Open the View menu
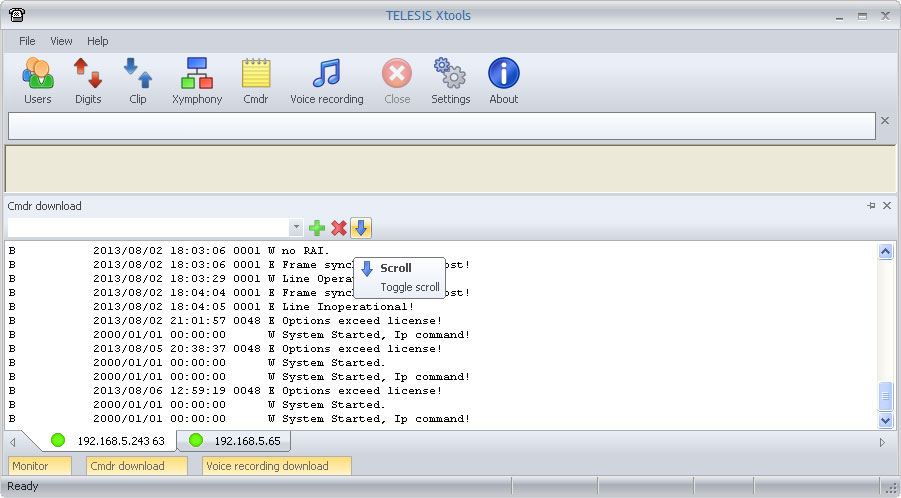 61,41
